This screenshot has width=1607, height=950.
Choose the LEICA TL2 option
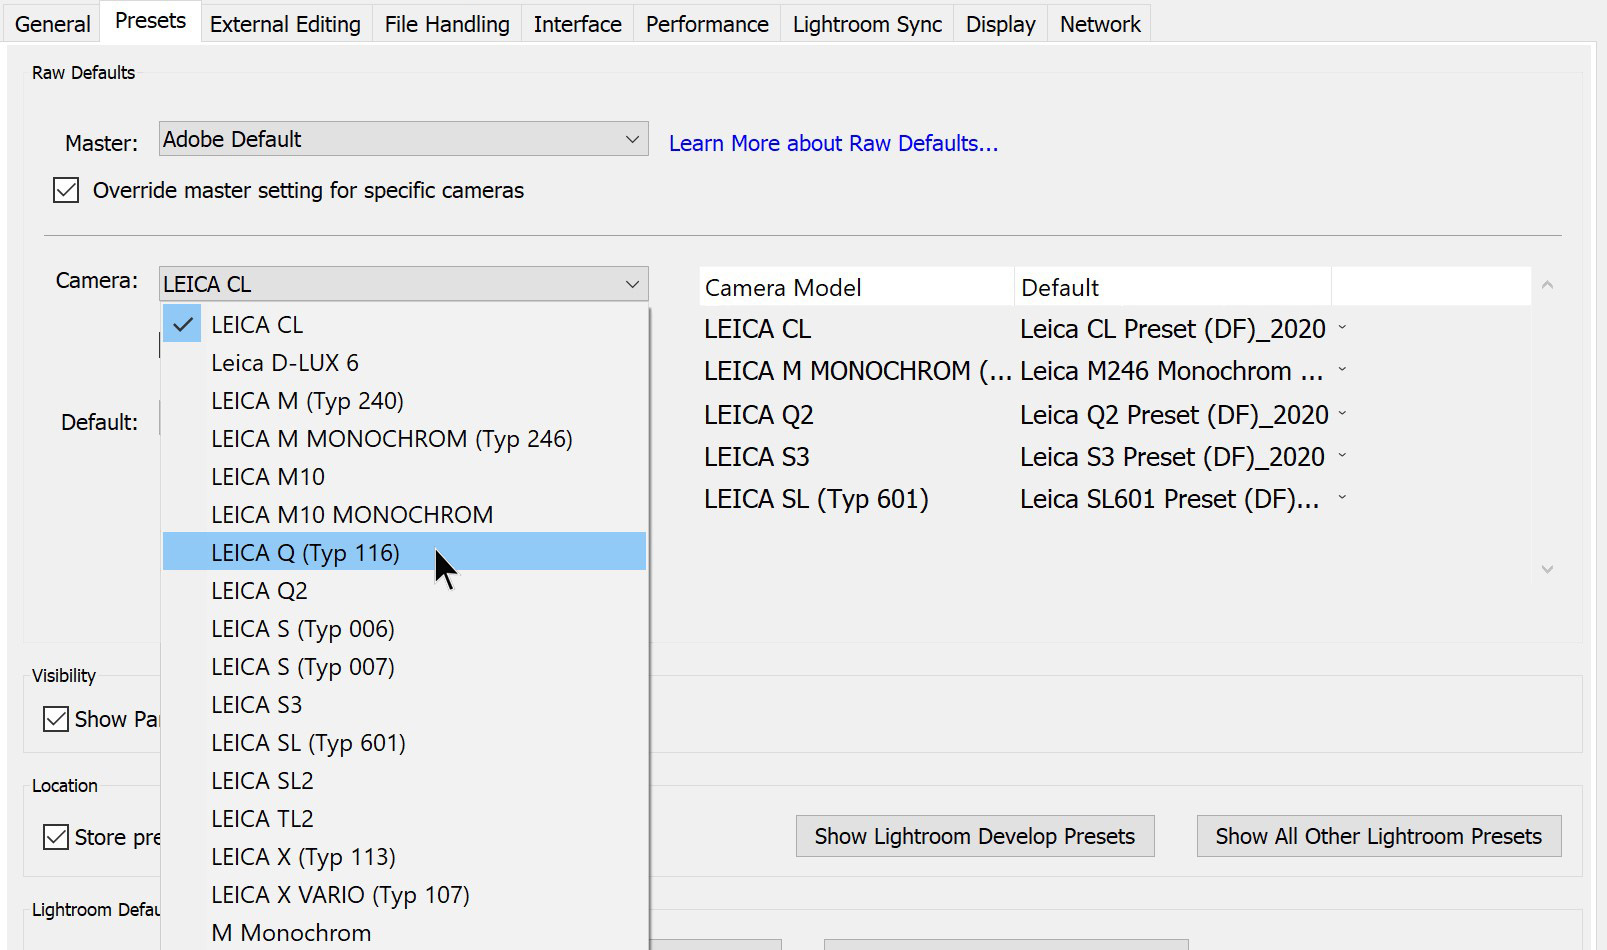pyautogui.click(x=404, y=819)
